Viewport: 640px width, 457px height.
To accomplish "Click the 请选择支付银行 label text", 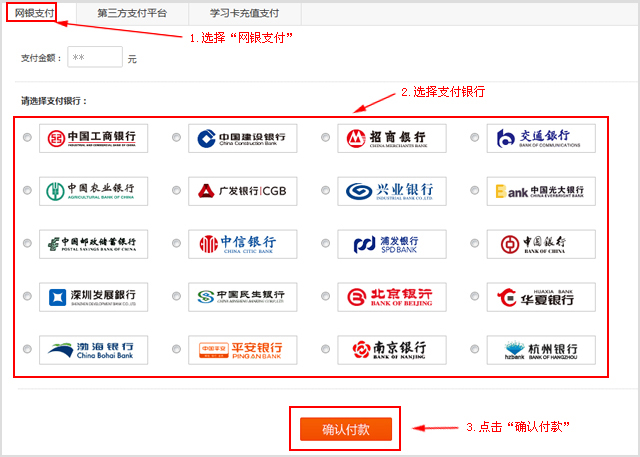I will tap(54, 101).
